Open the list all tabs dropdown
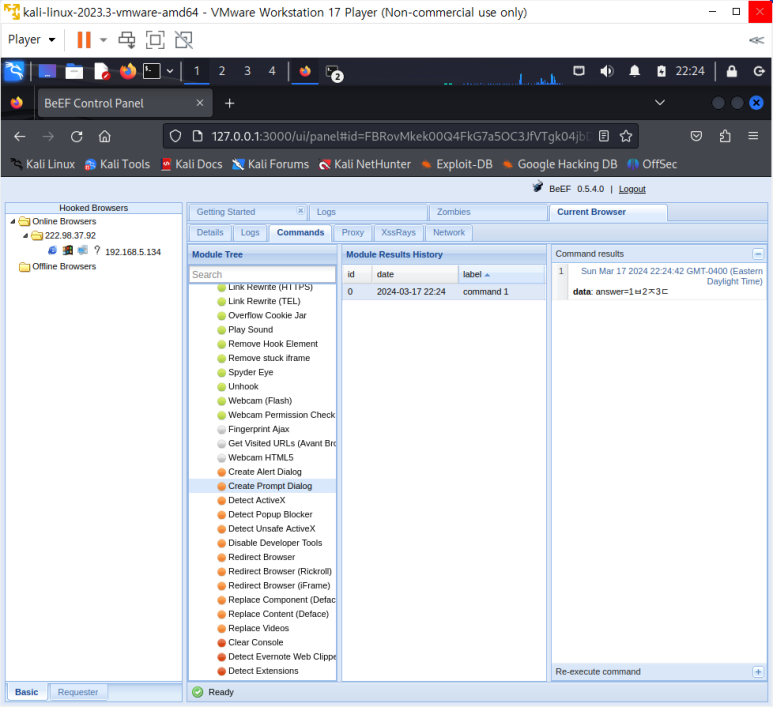The width and height of the screenshot is (773, 707). pyautogui.click(x=660, y=103)
